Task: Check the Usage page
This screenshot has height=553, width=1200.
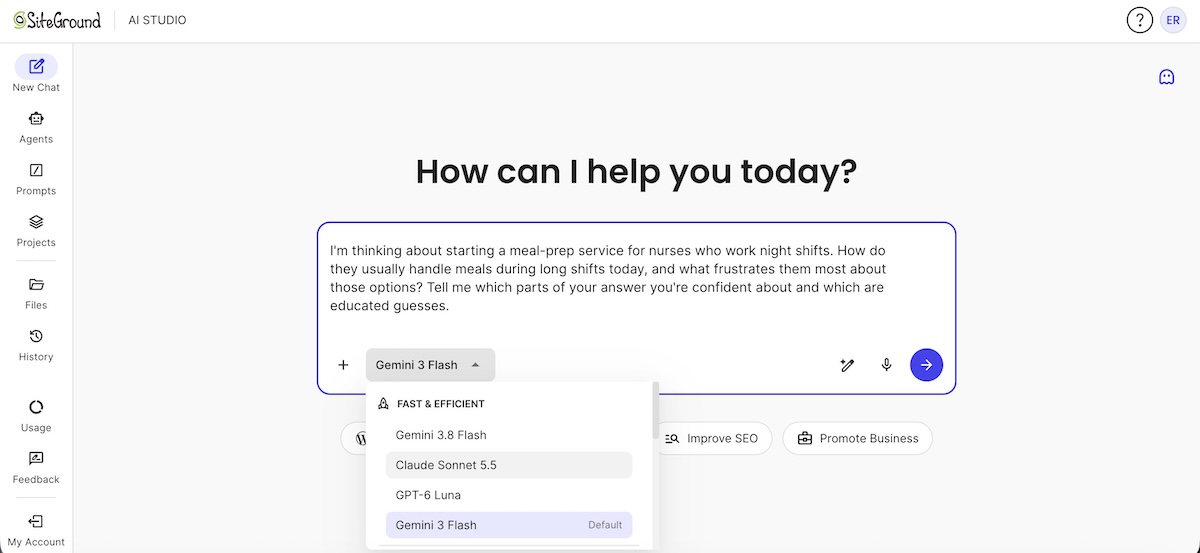Action: point(36,416)
